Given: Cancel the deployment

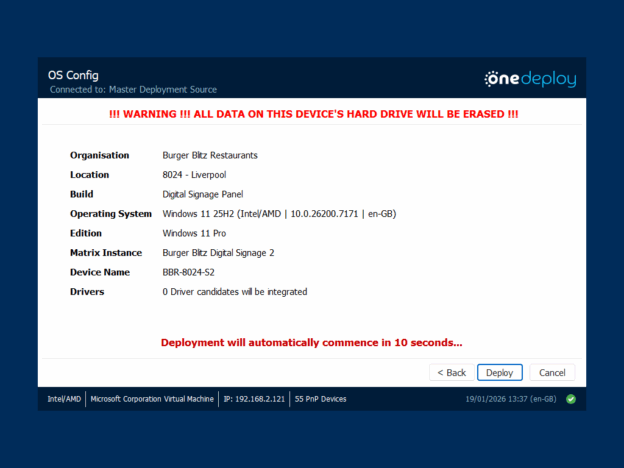Looking at the screenshot, I should click(x=552, y=372).
